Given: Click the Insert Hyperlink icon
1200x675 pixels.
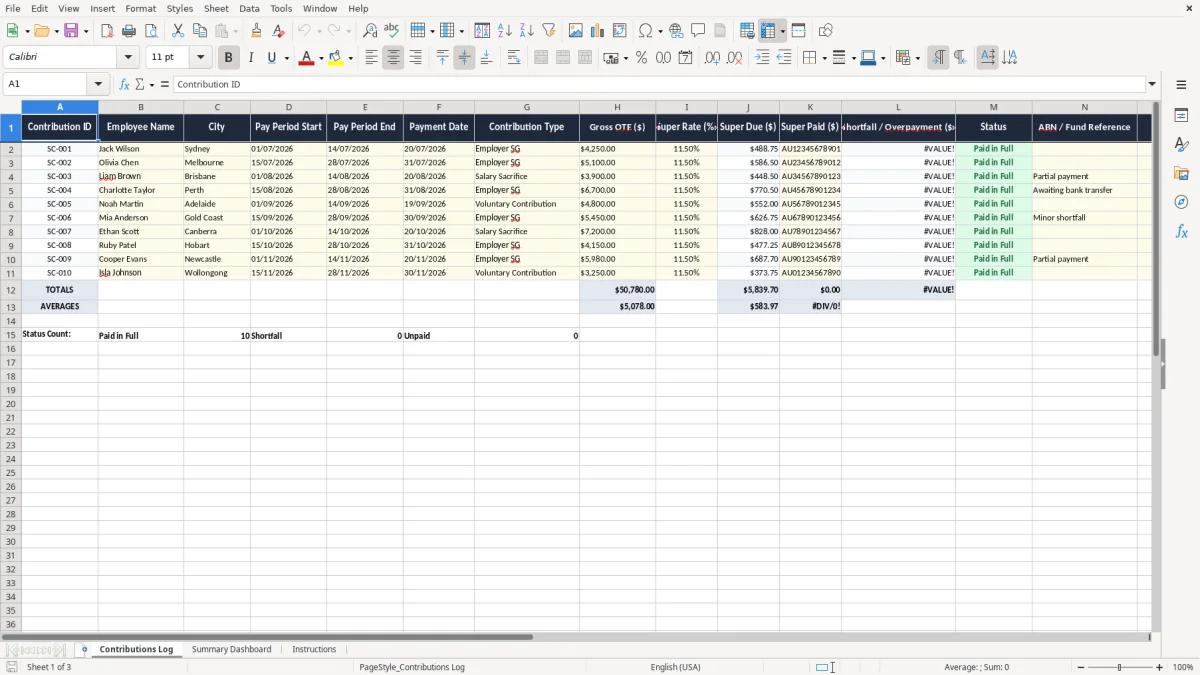Looking at the screenshot, I should 676,31.
